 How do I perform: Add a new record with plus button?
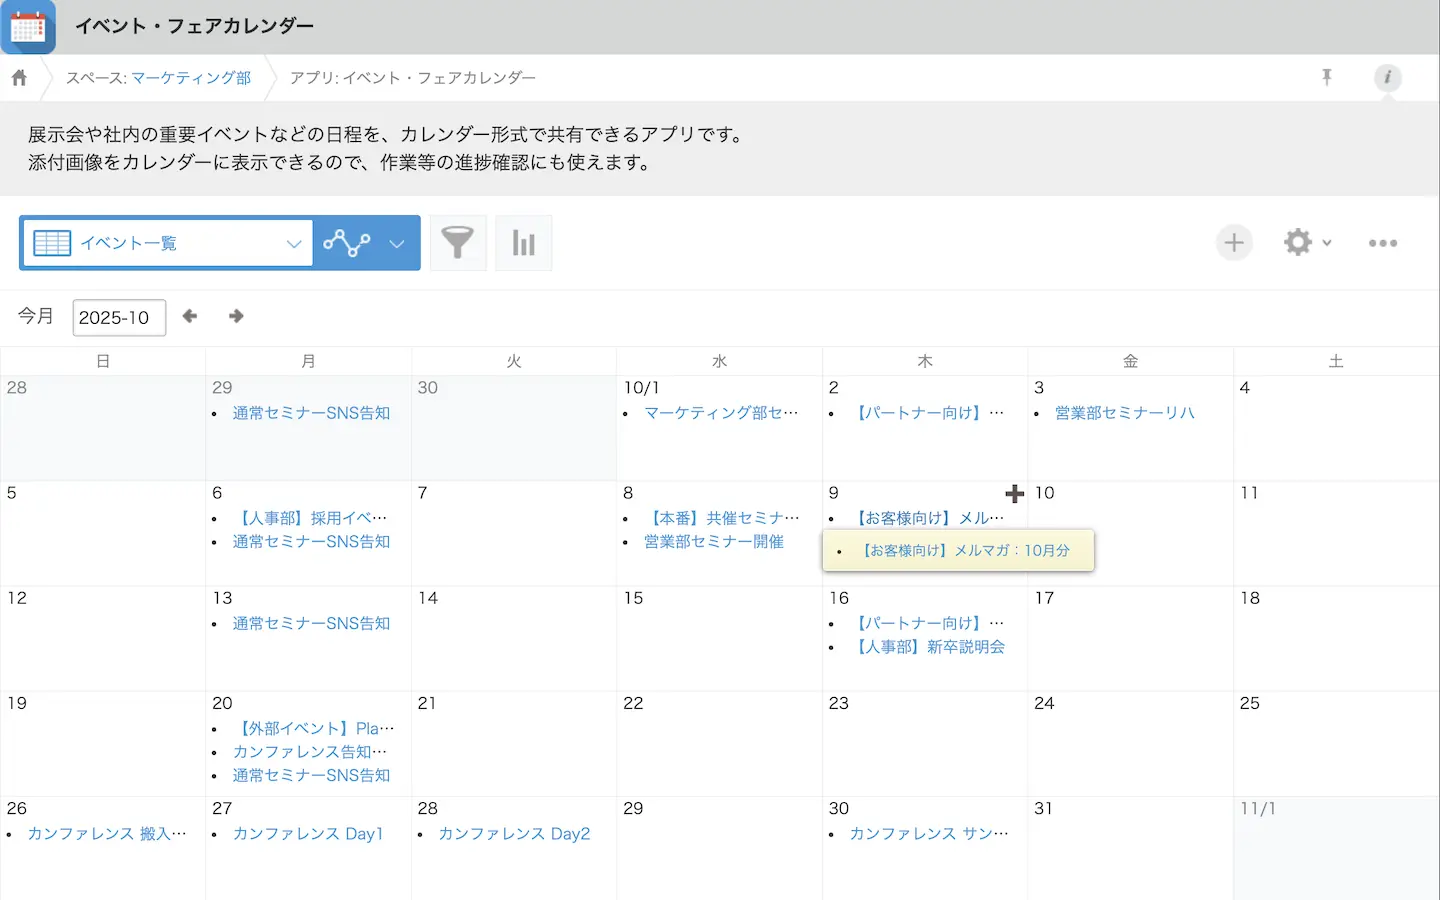(x=1234, y=243)
